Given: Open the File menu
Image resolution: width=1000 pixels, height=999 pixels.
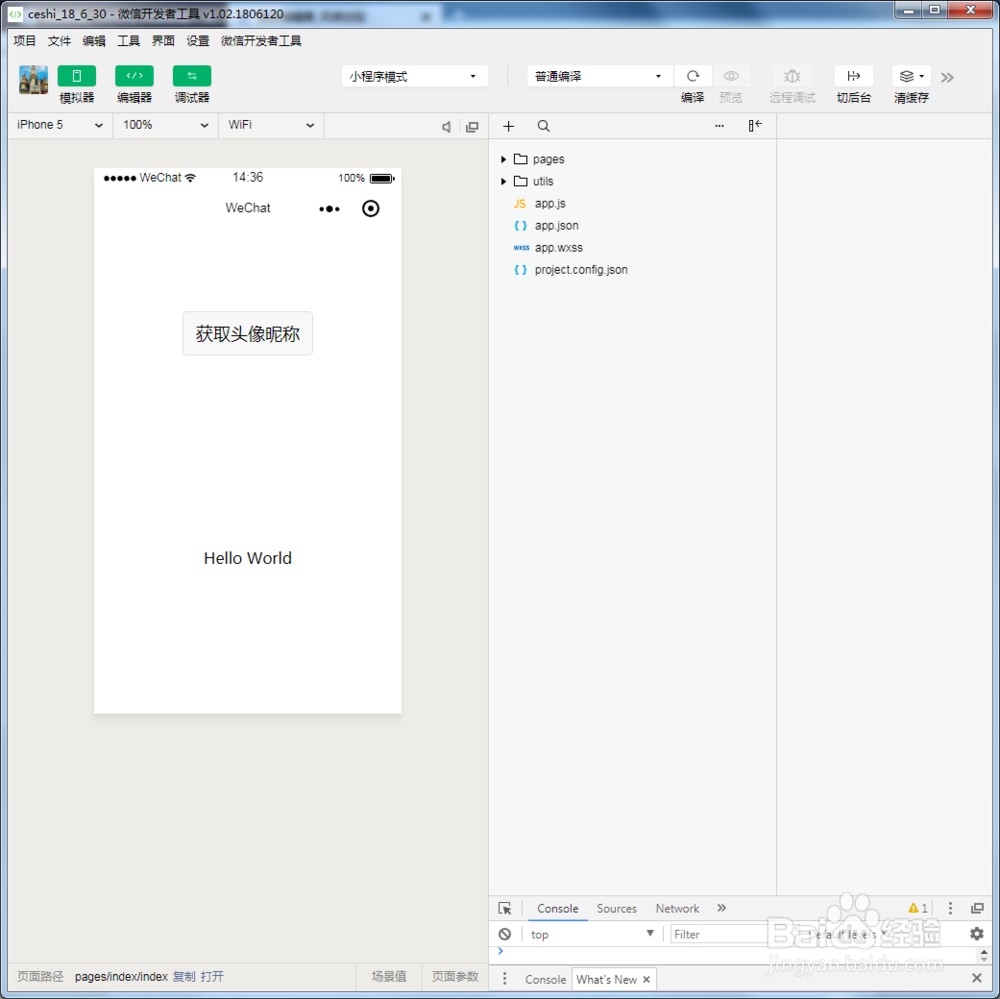Looking at the screenshot, I should (x=59, y=41).
